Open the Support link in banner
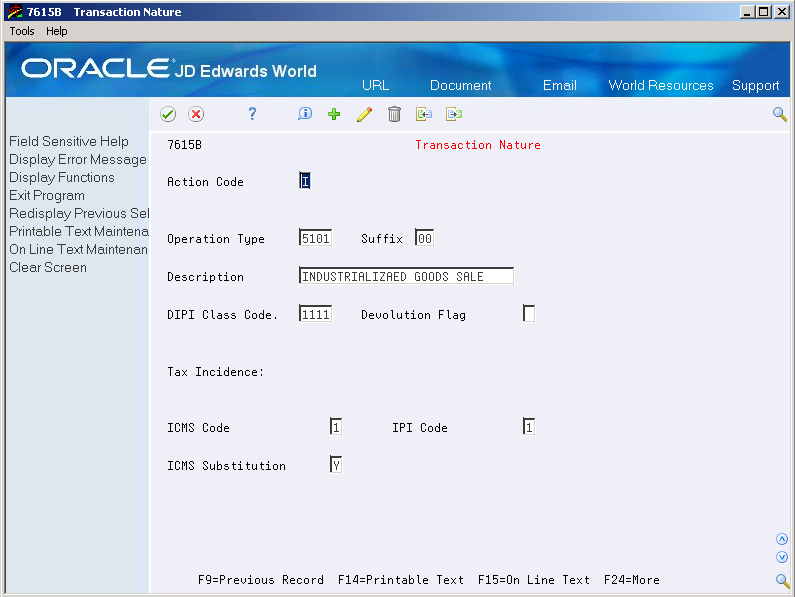The height and width of the screenshot is (597, 795). [755, 86]
